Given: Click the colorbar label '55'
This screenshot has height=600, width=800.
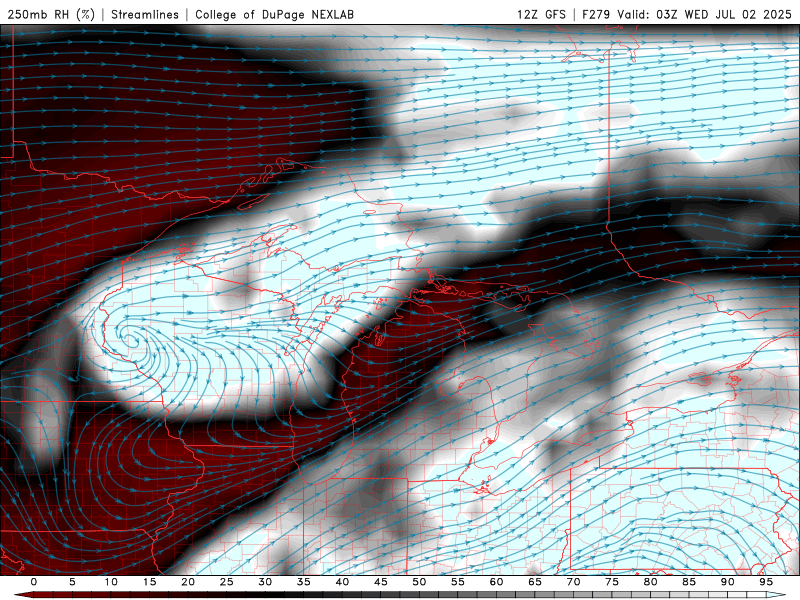Looking at the screenshot, I should (x=458, y=582).
